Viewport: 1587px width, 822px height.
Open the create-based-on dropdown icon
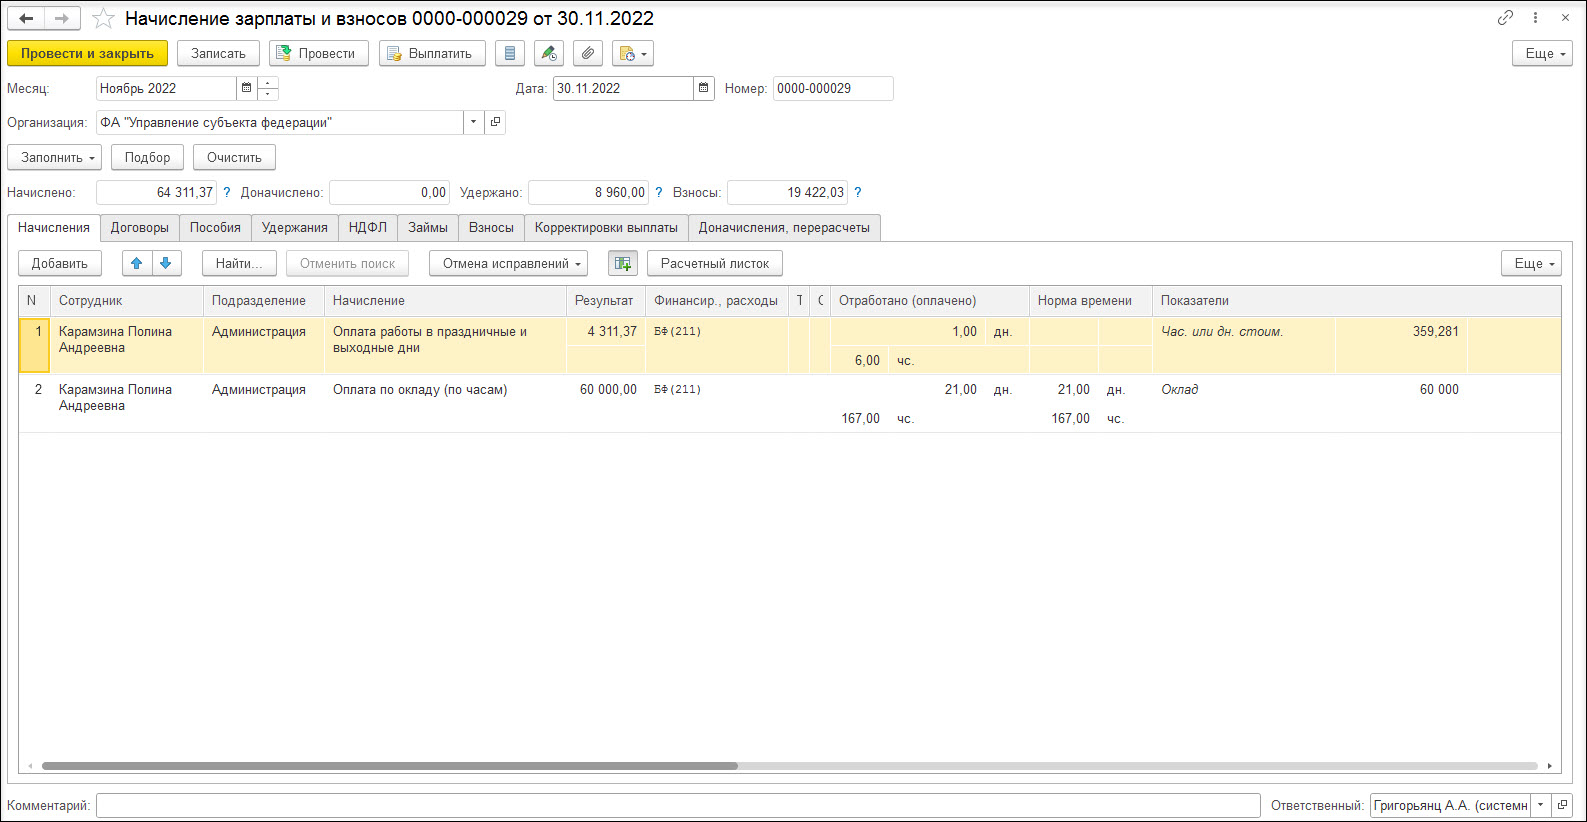pyautogui.click(x=633, y=53)
